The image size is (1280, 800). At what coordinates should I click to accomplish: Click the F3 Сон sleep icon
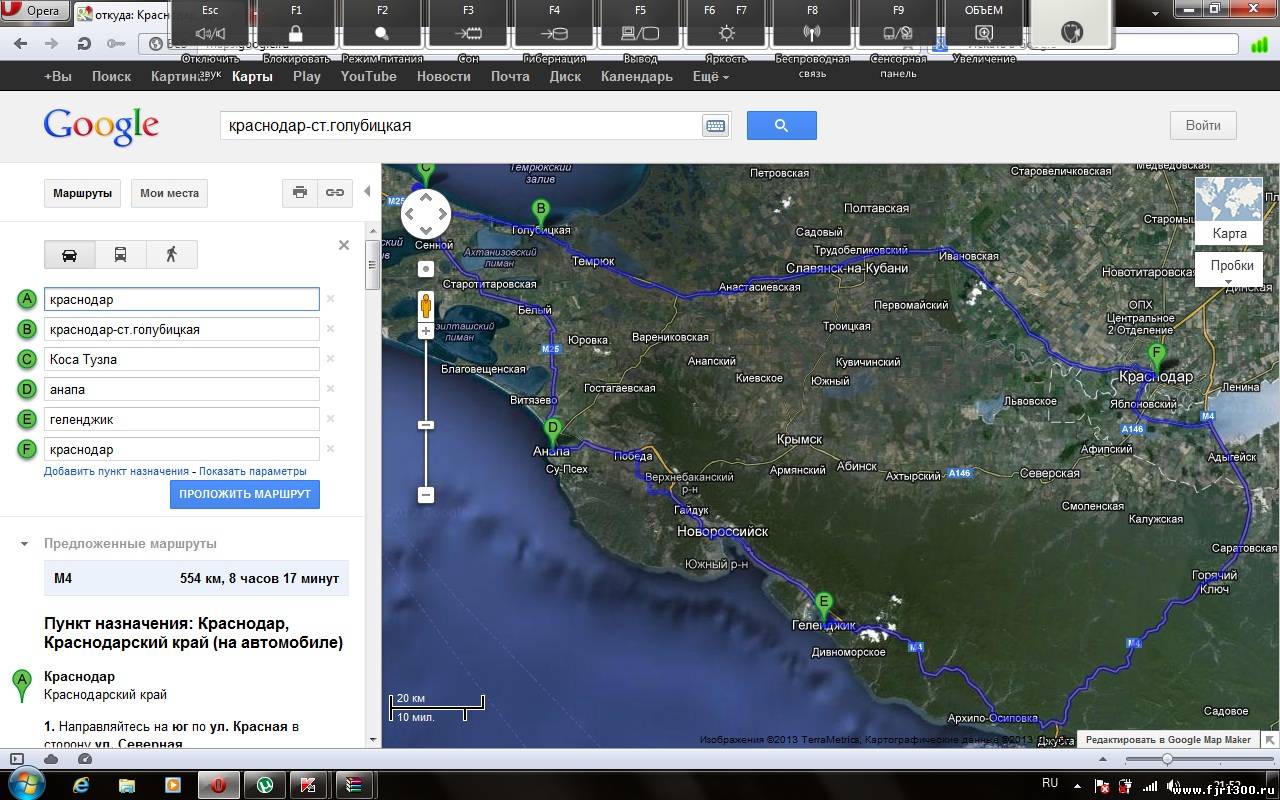point(468,33)
